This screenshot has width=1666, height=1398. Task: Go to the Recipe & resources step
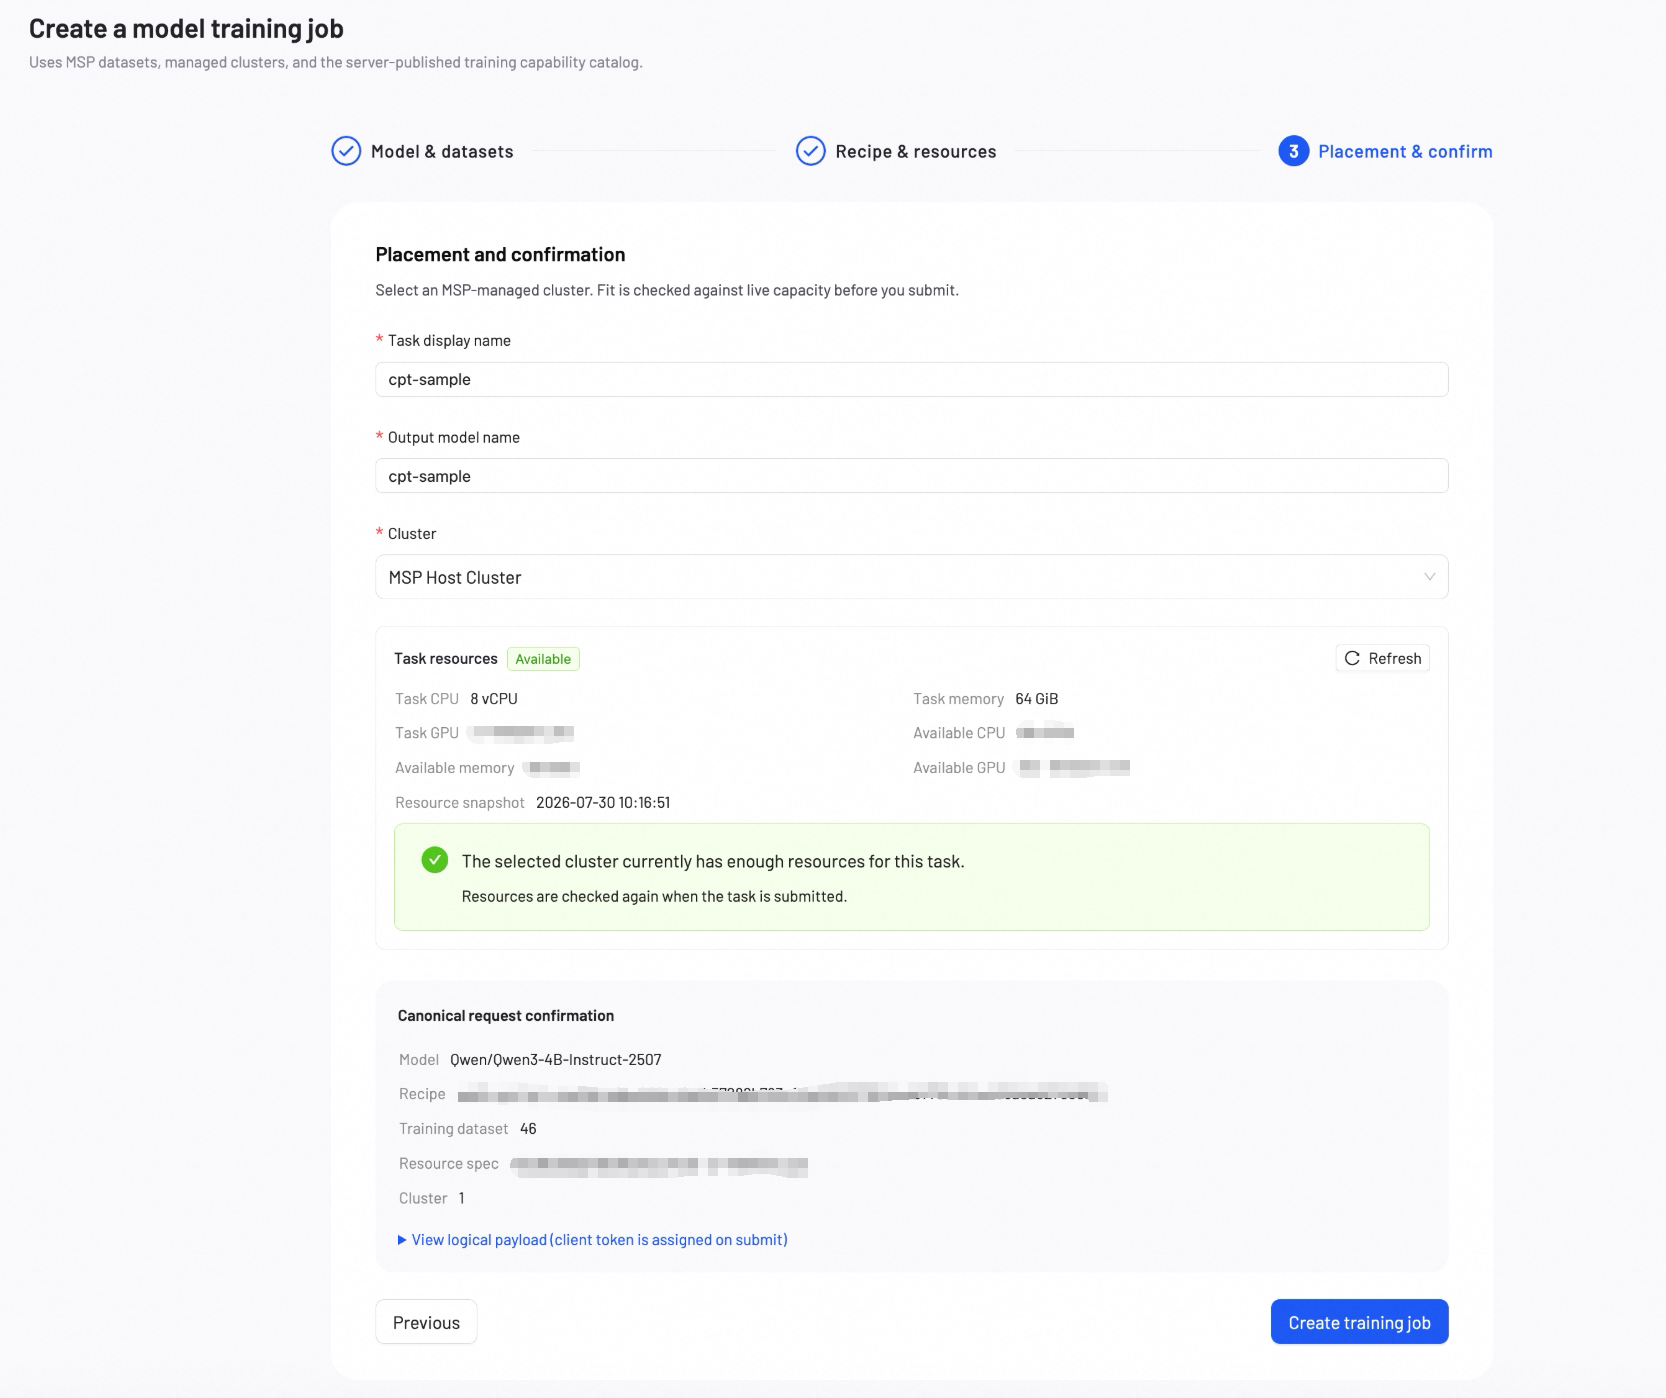(x=916, y=151)
